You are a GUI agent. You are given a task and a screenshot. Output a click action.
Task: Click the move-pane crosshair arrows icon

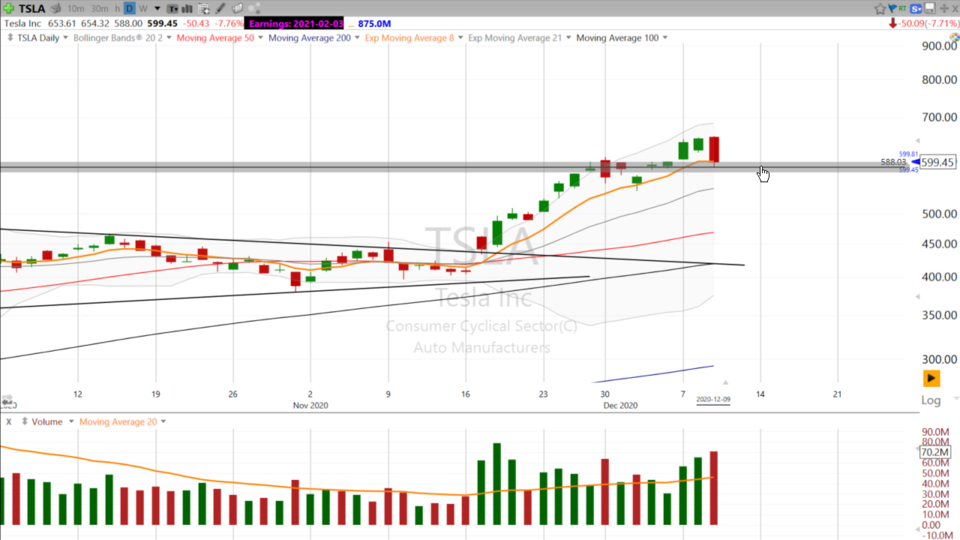click(x=943, y=9)
